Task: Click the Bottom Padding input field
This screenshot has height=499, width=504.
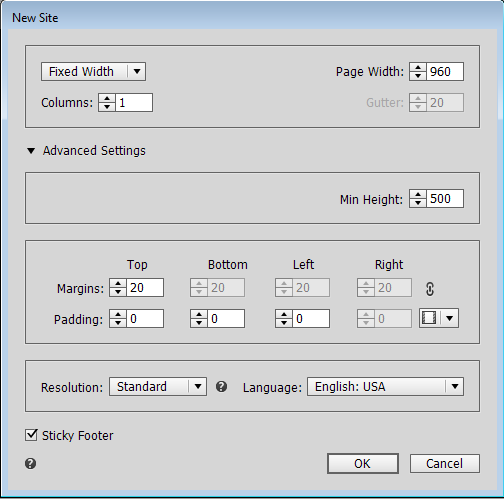Action: (226, 319)
